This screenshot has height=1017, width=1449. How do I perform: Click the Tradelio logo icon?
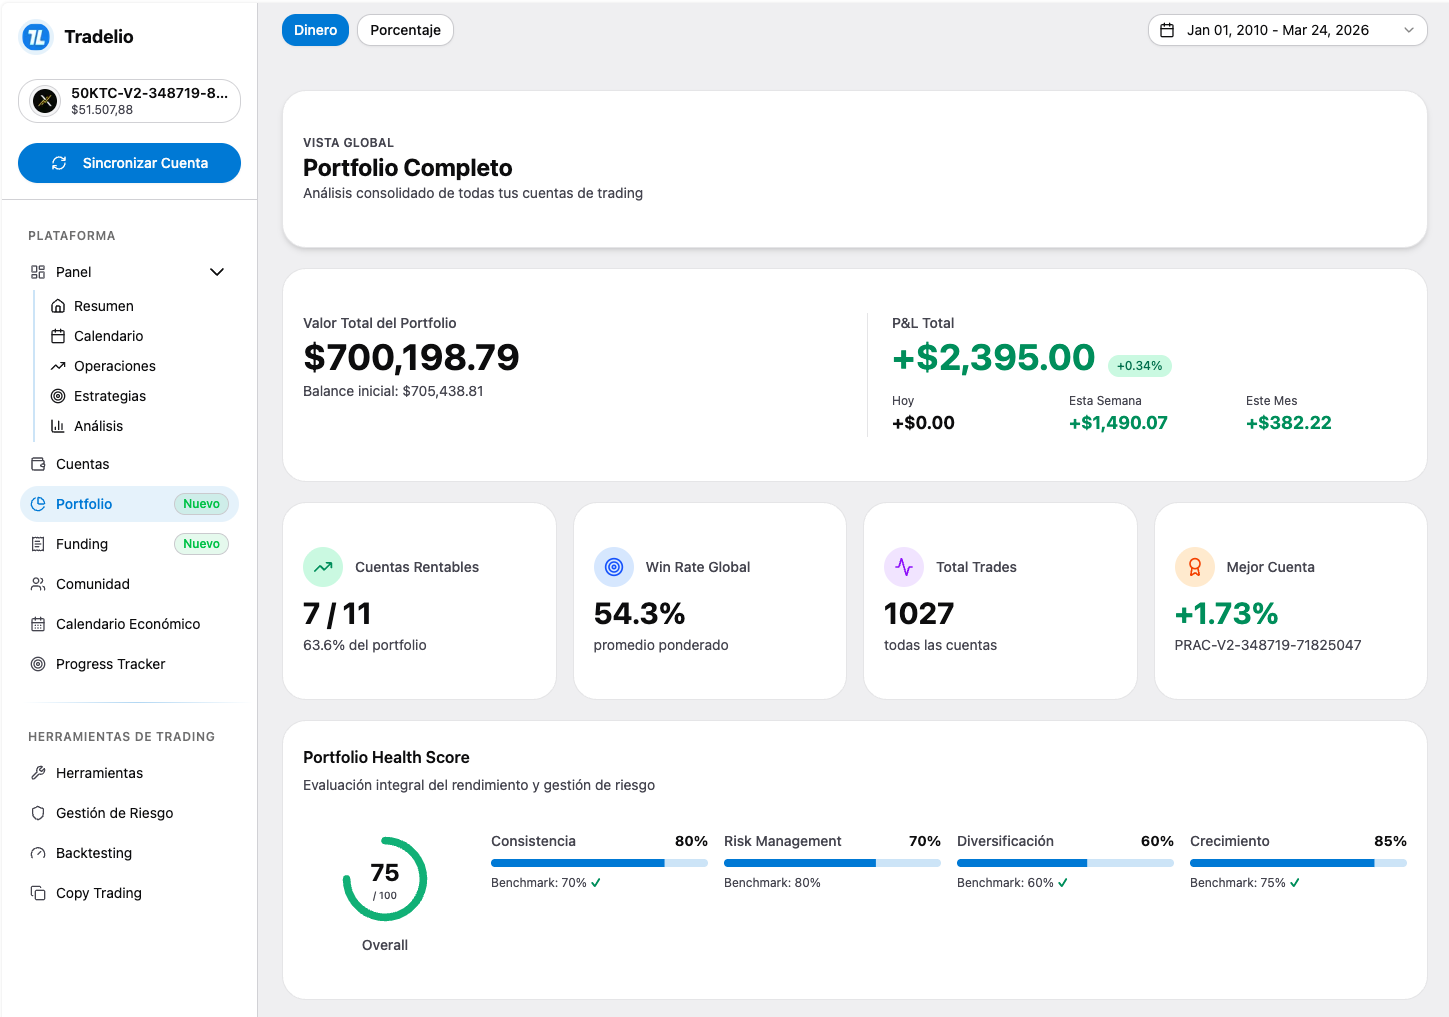(36, 37)
